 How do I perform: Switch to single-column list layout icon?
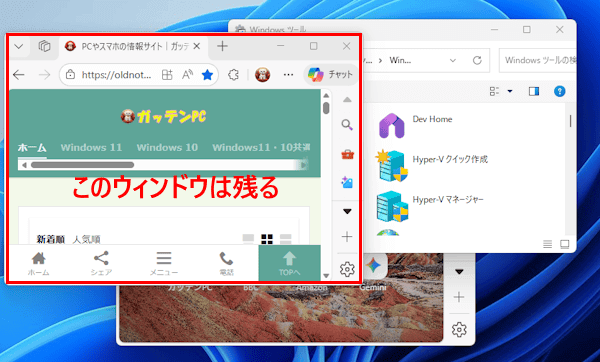click(x=248, y=239)
